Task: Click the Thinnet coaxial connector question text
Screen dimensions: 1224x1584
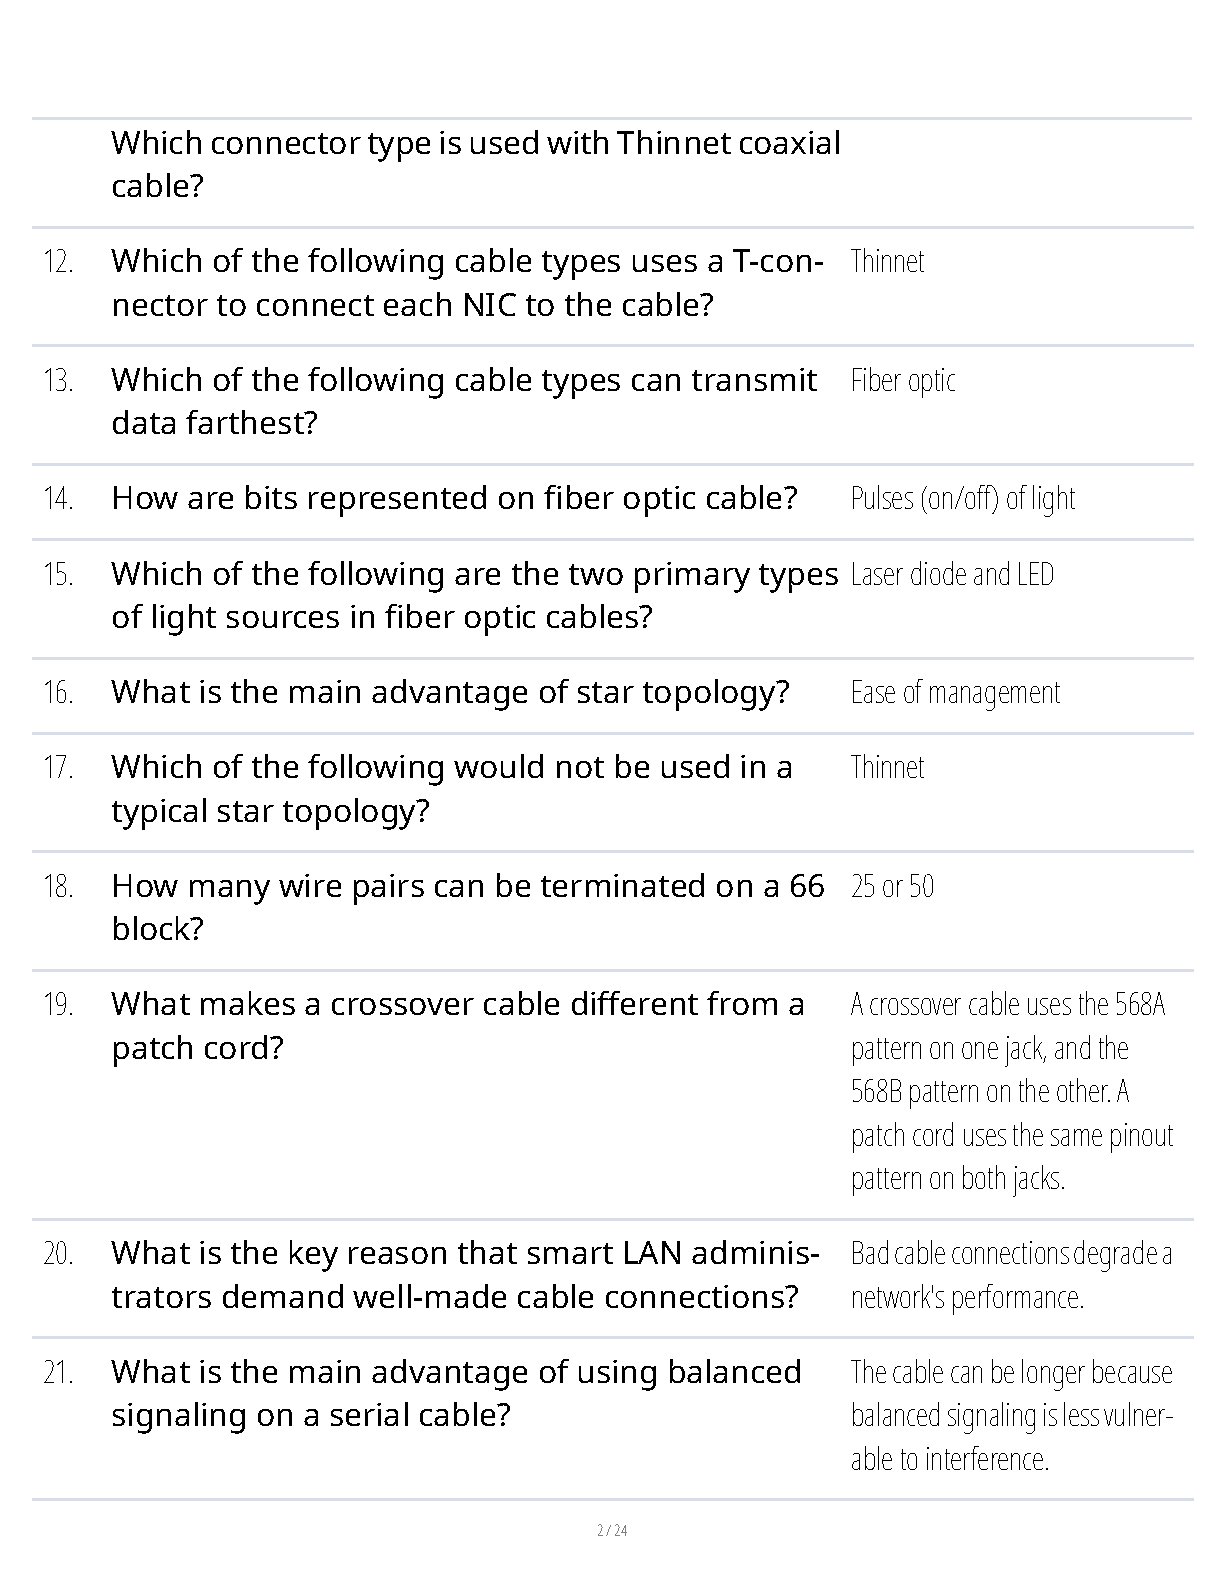Action: (475, 164)
